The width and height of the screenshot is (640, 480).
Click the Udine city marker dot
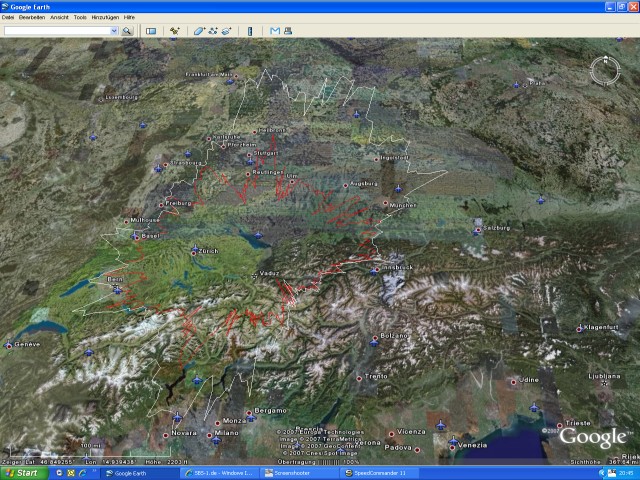(513, 382)
